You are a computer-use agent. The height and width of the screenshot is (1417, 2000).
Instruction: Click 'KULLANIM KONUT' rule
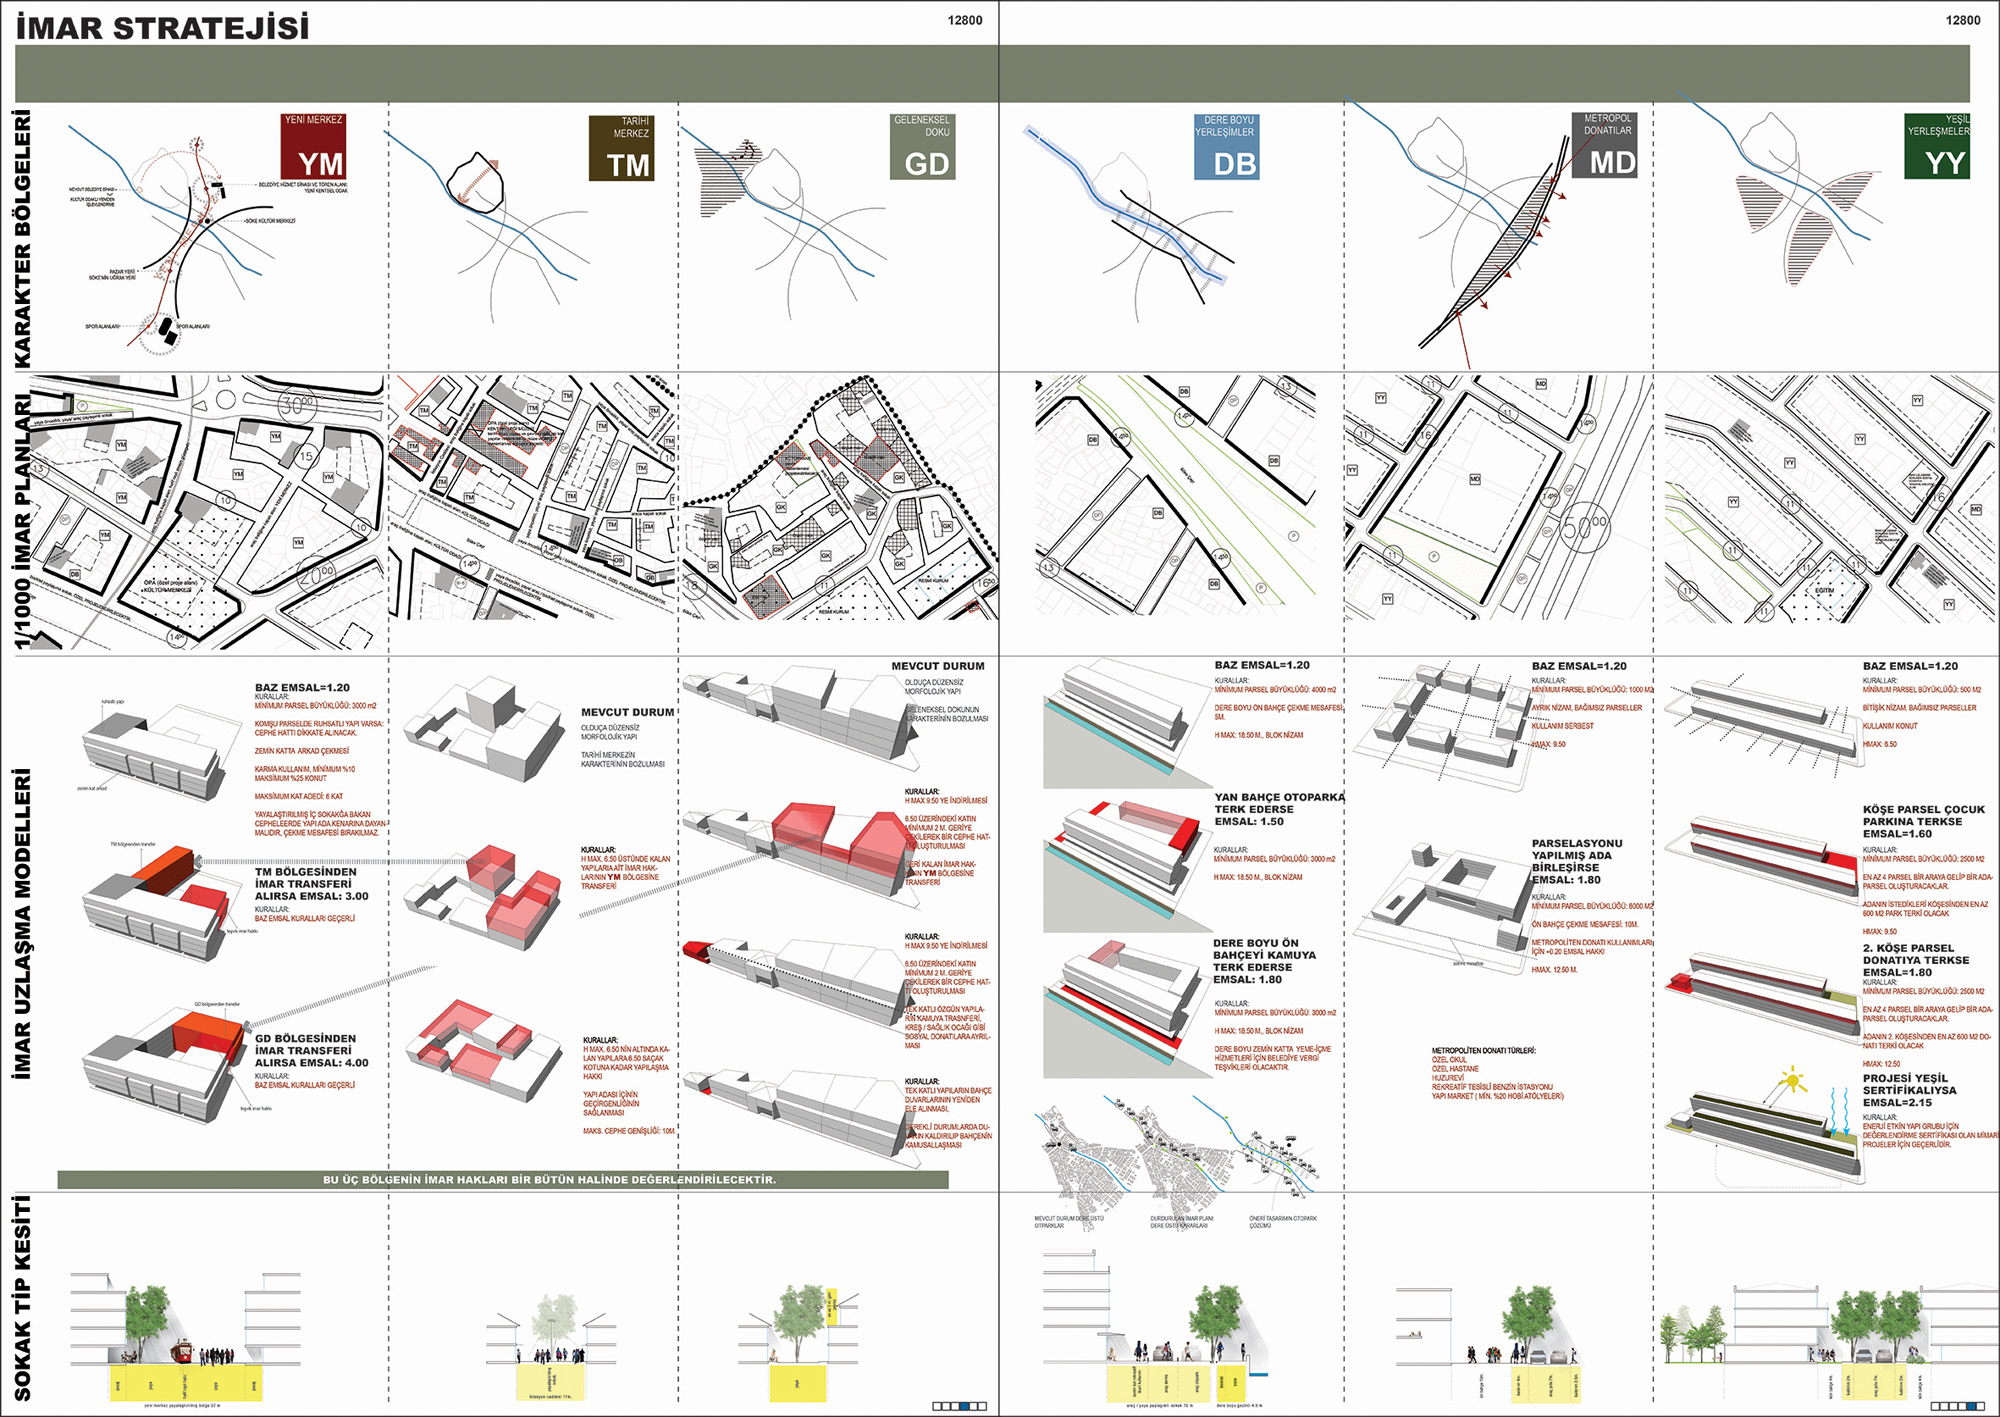[1890, 726]
